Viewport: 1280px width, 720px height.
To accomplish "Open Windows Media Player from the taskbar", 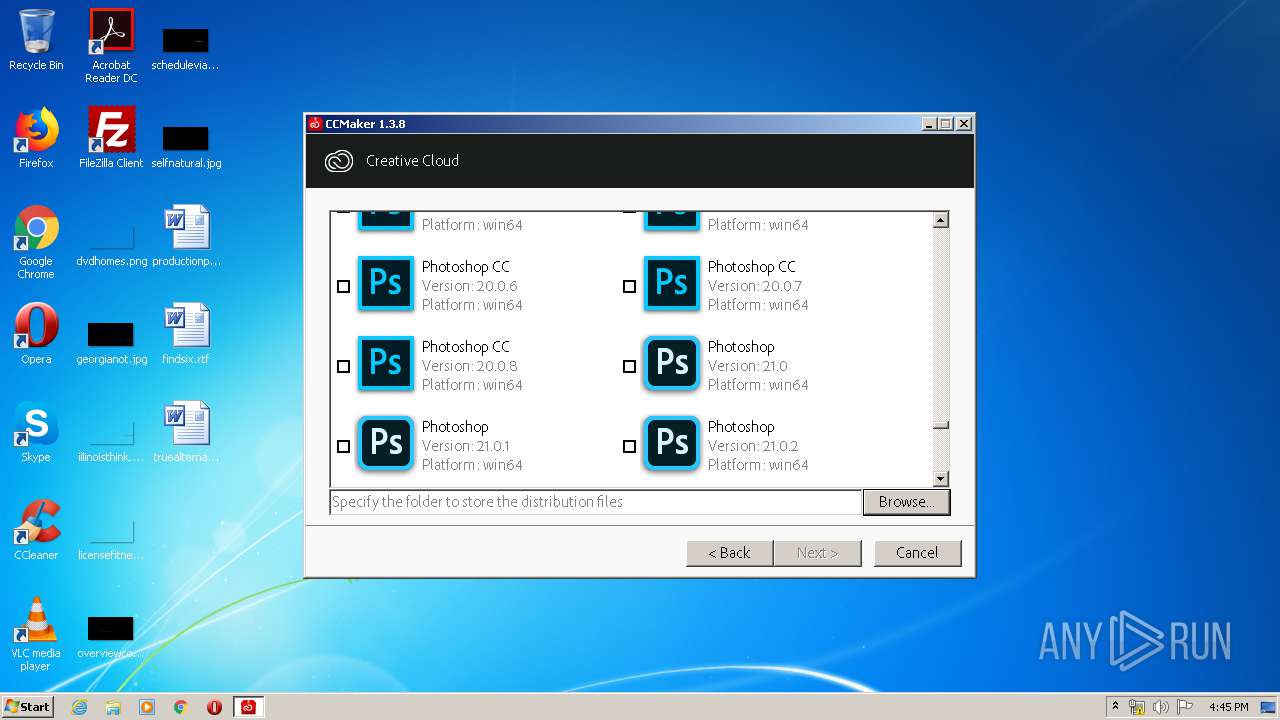I will coord(147,707).
